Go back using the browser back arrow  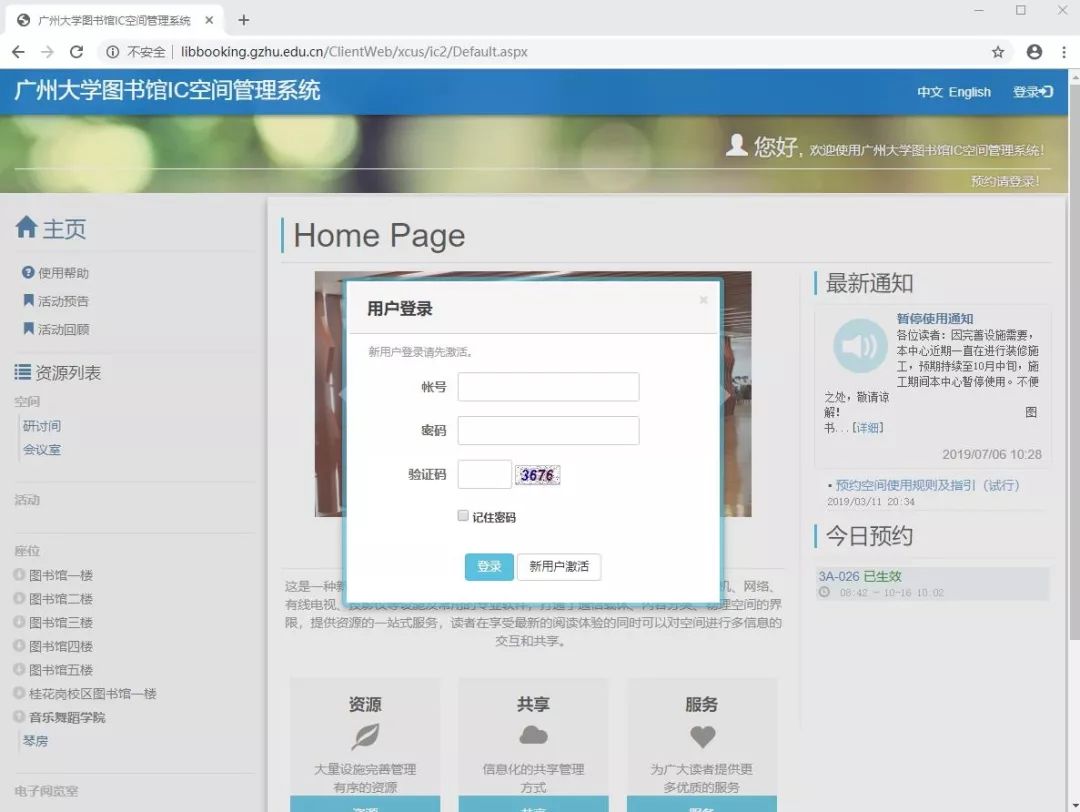19,52
